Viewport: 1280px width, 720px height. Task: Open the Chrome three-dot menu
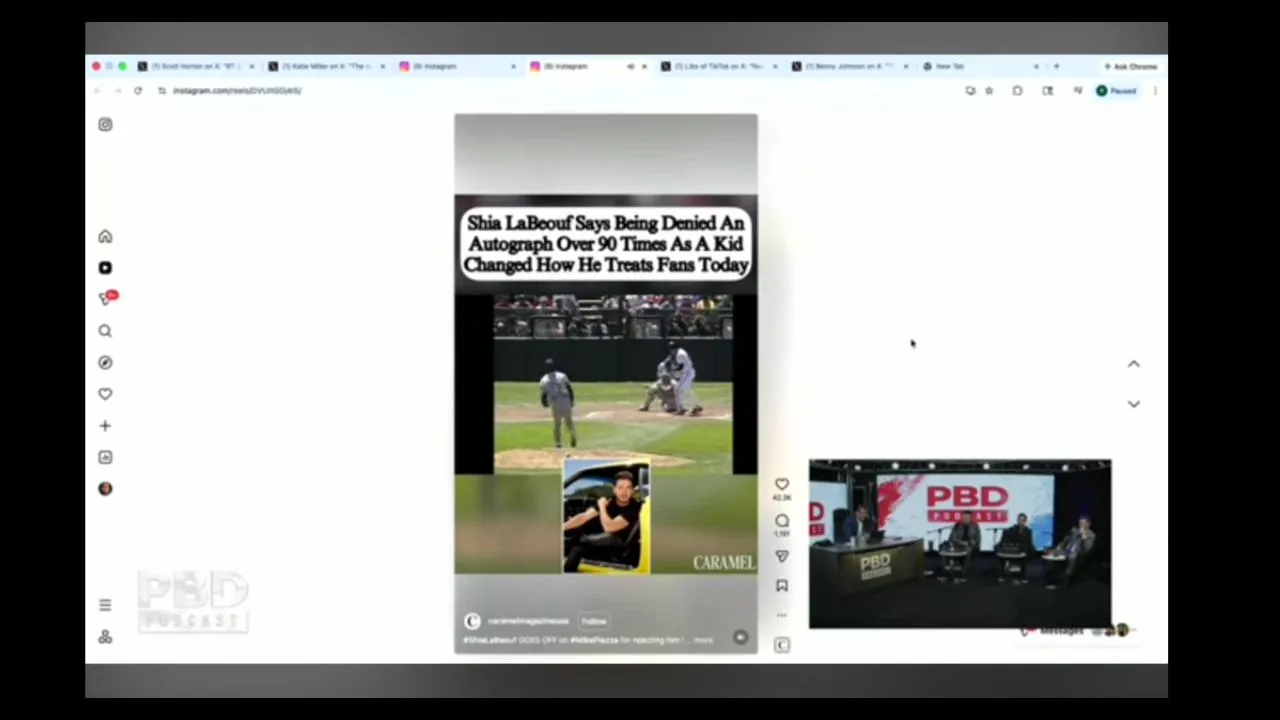click(1155, 91)
